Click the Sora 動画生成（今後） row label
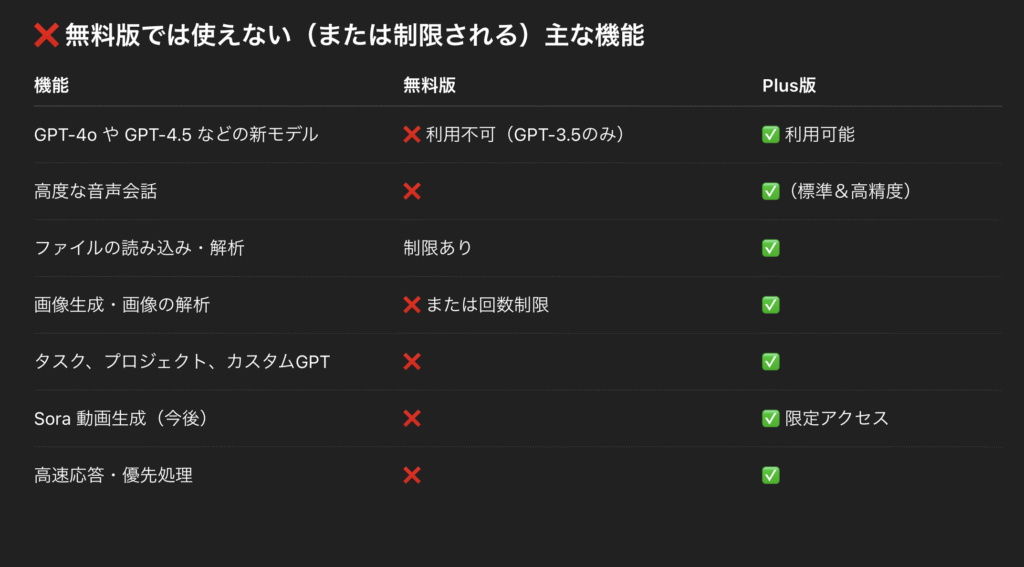This screenshot has width=1024, height=567. point(123,418)
